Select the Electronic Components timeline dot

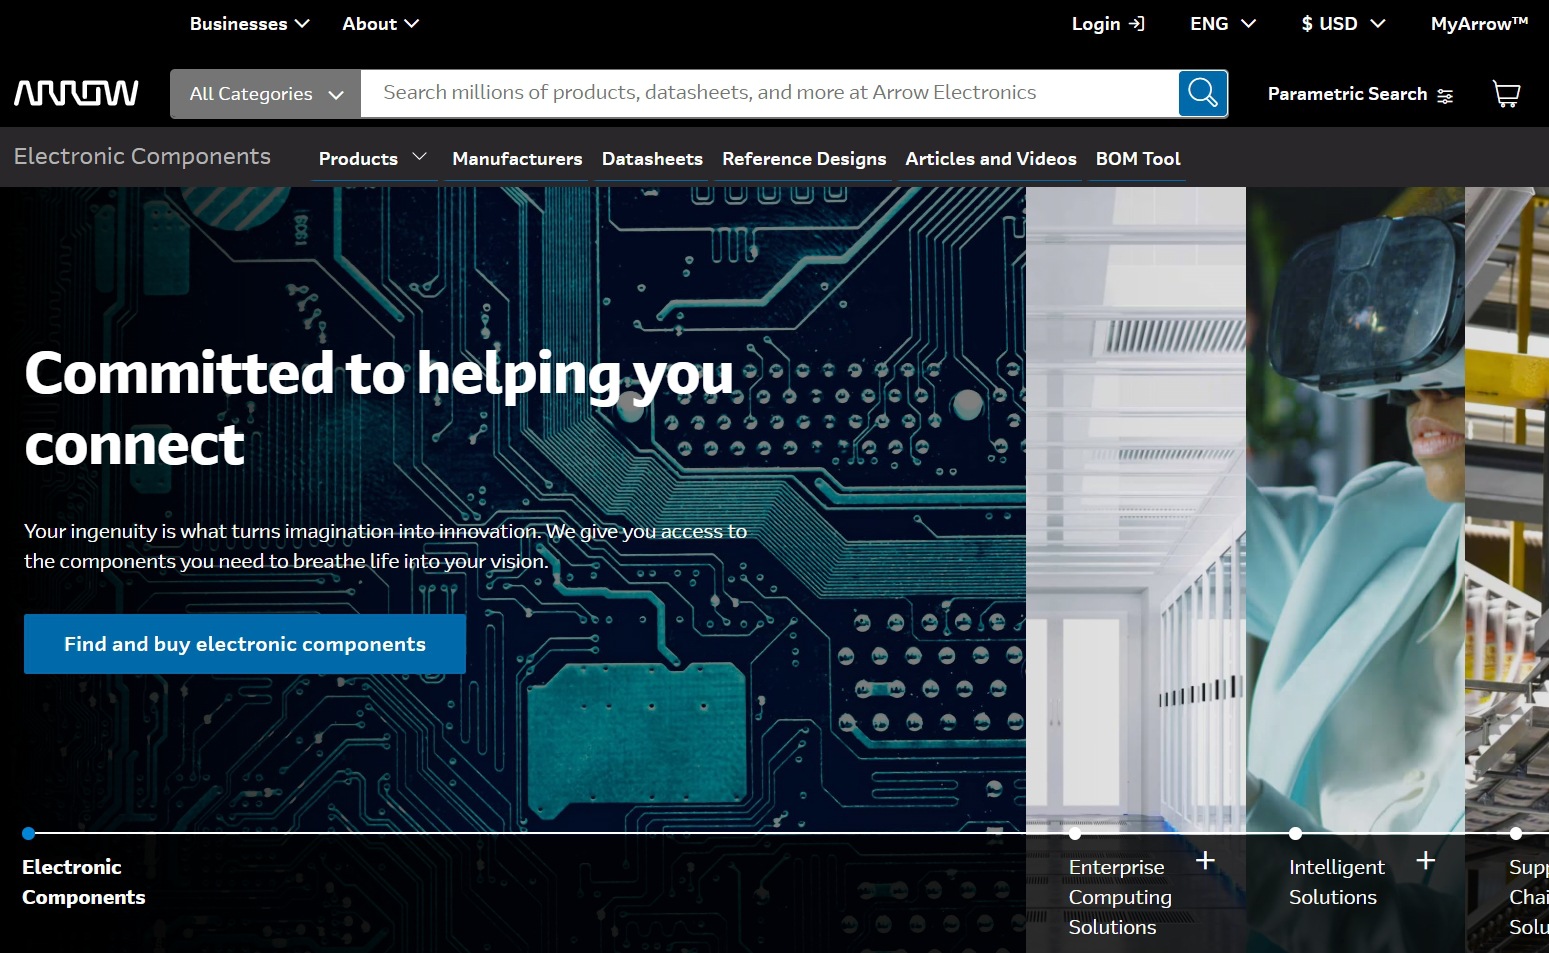coord(28,833)
